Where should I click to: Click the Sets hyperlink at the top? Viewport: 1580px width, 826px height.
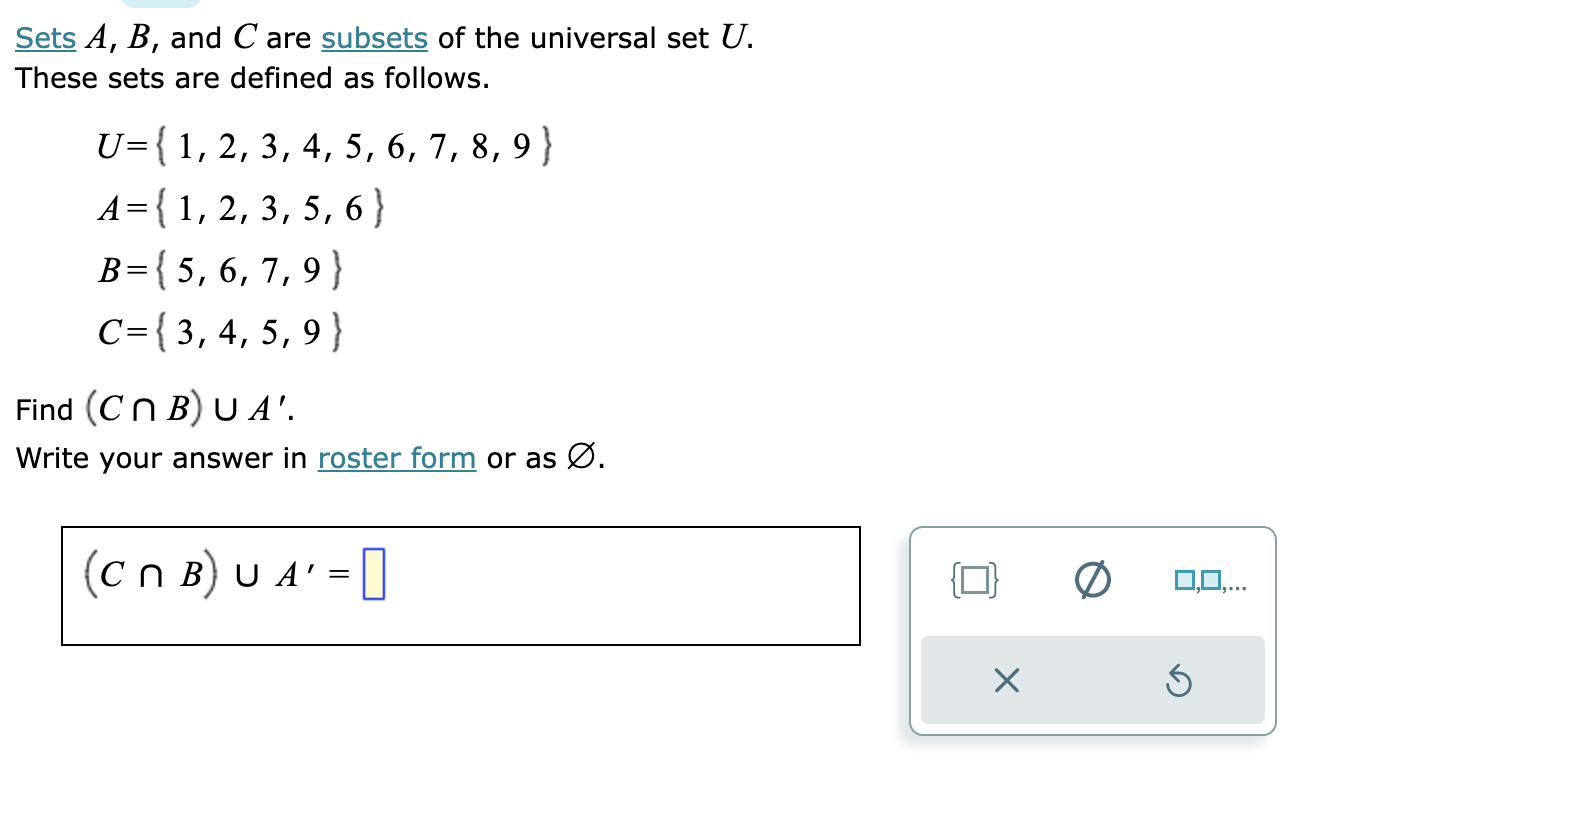tap(44, 38)
